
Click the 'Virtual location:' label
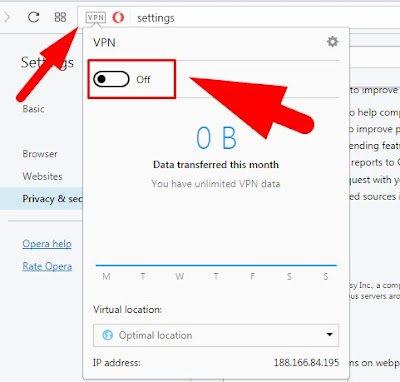point(127,310)
